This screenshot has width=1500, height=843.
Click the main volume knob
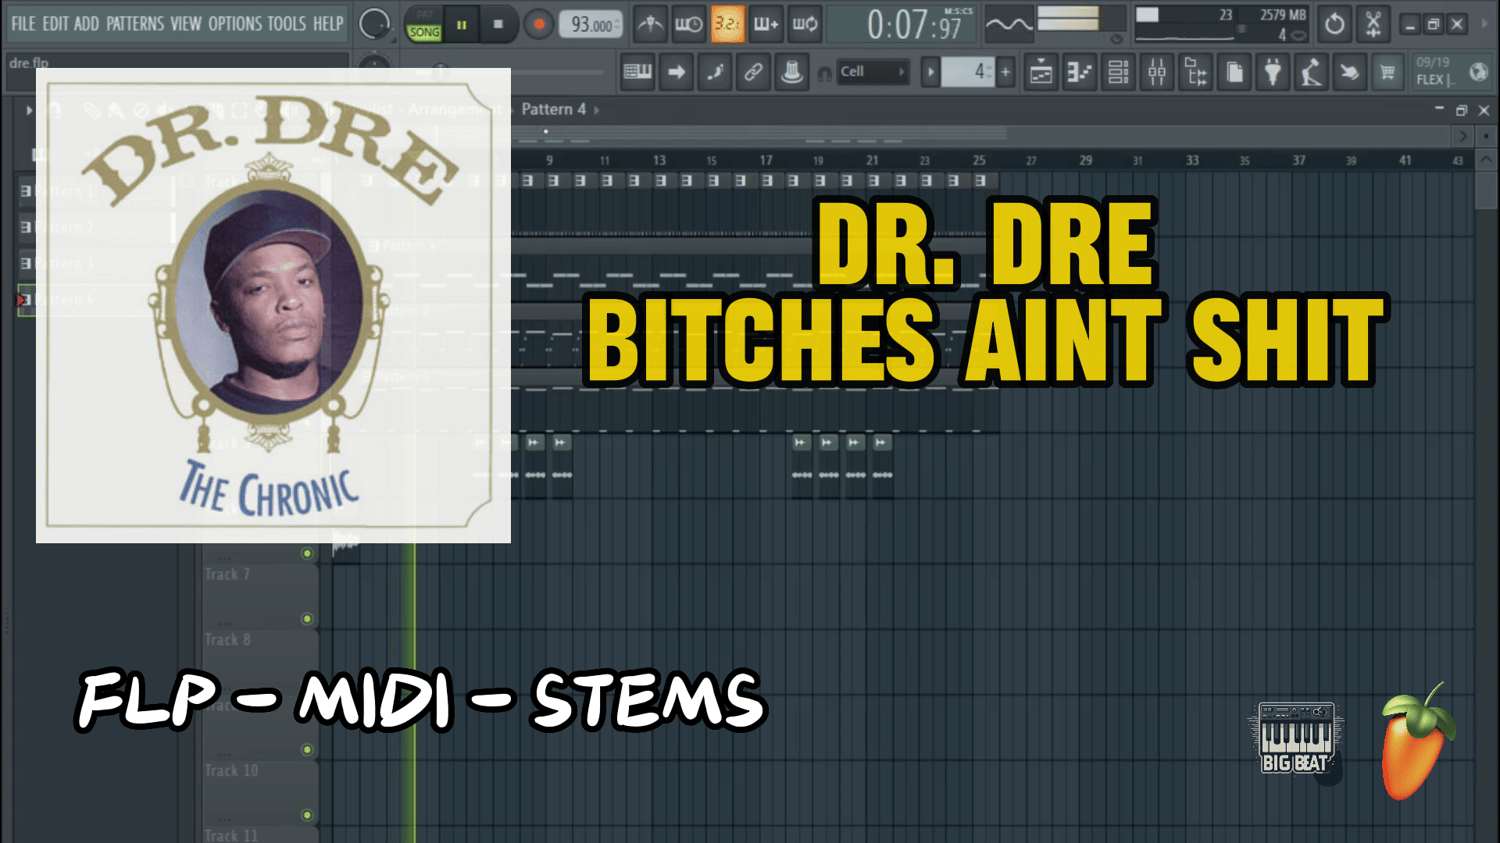pyautogui.click(x=374, y=24)
